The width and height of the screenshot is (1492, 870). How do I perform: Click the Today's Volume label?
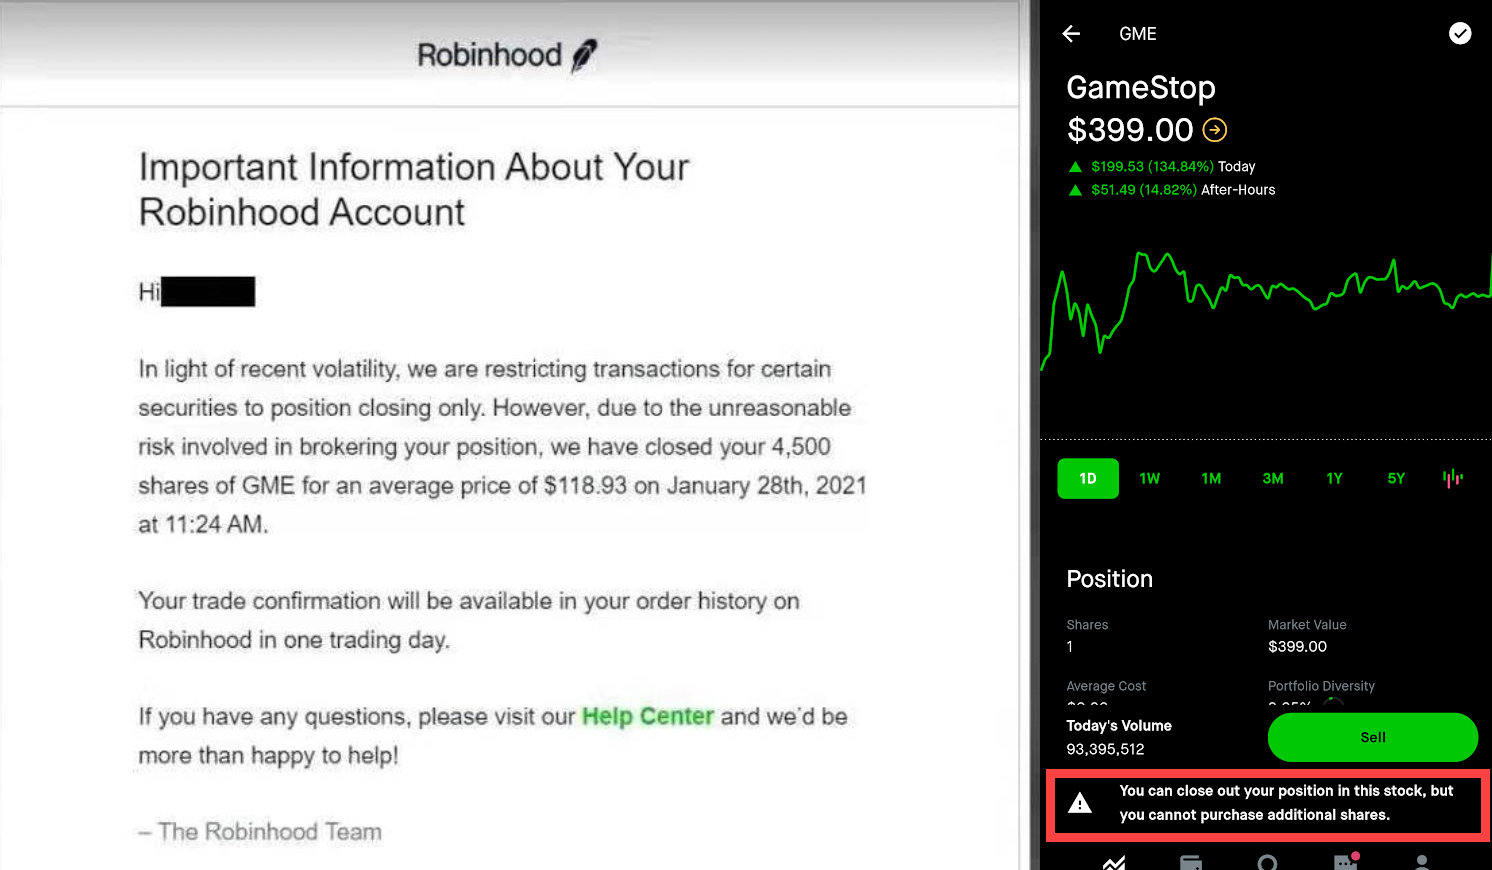point(1119,726)
